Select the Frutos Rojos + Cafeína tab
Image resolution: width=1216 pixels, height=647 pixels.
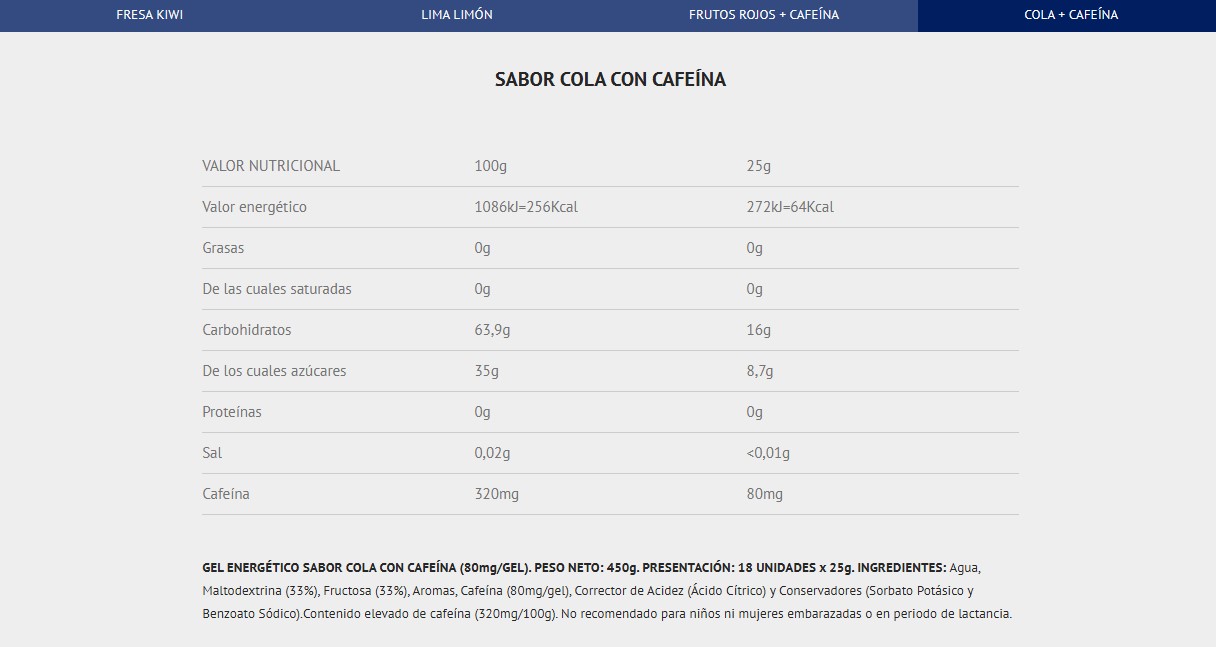[763, 15]
